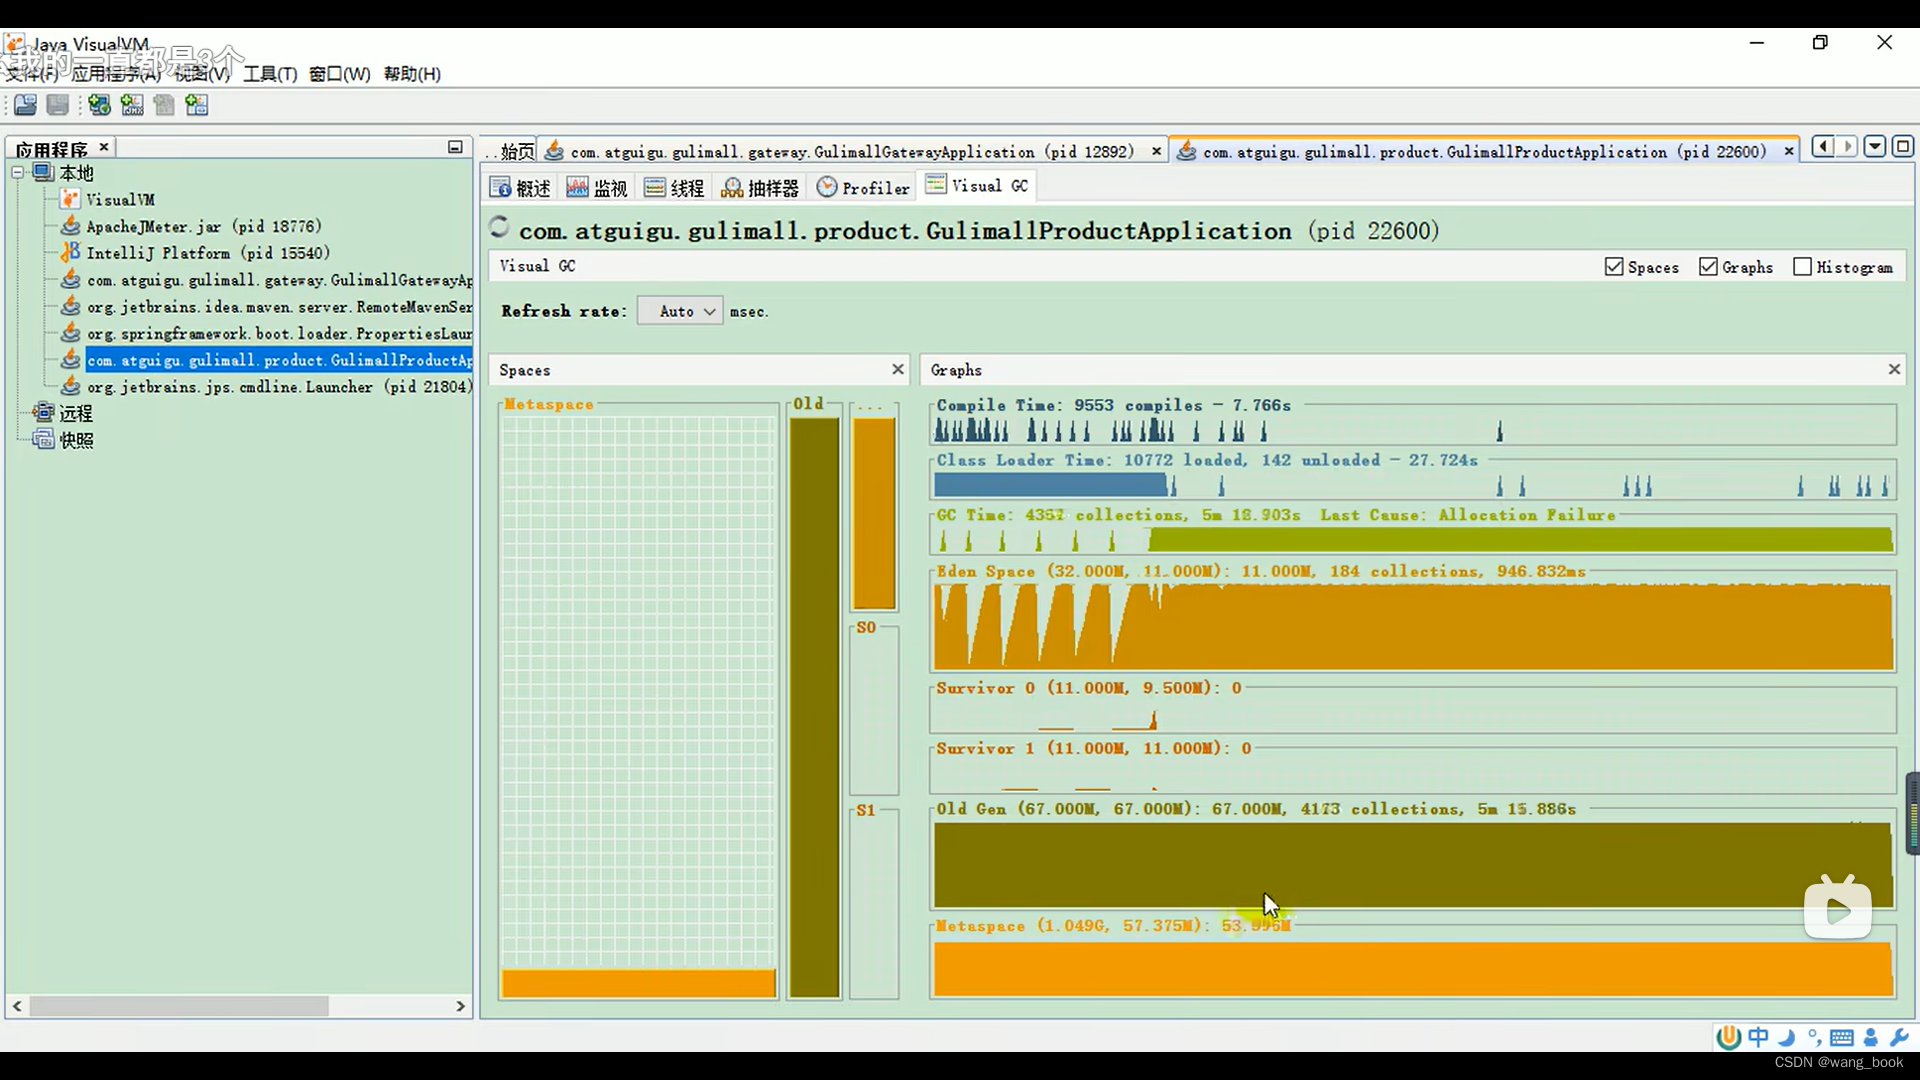Show next tabs with right arrow

[1848, 147]
